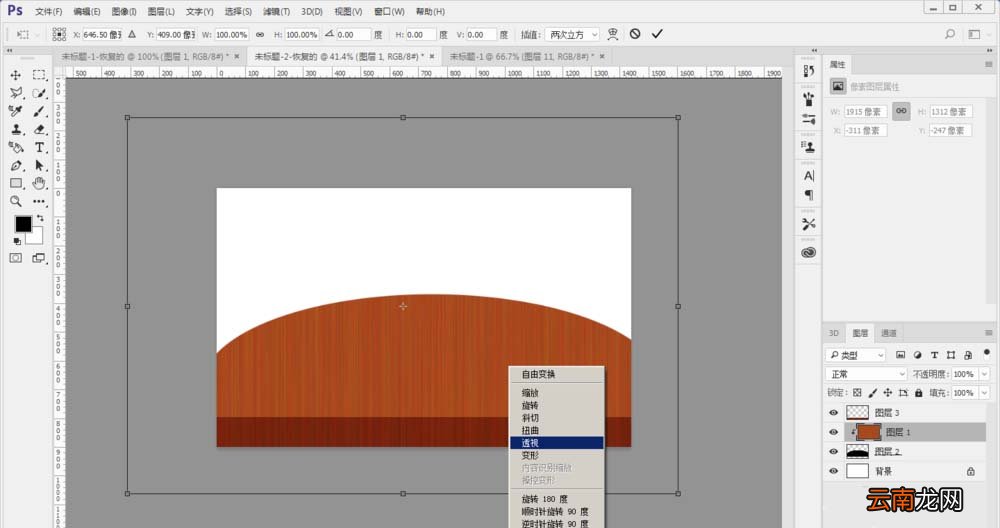Commit transform with the checkmark icon

click(657, 34)
